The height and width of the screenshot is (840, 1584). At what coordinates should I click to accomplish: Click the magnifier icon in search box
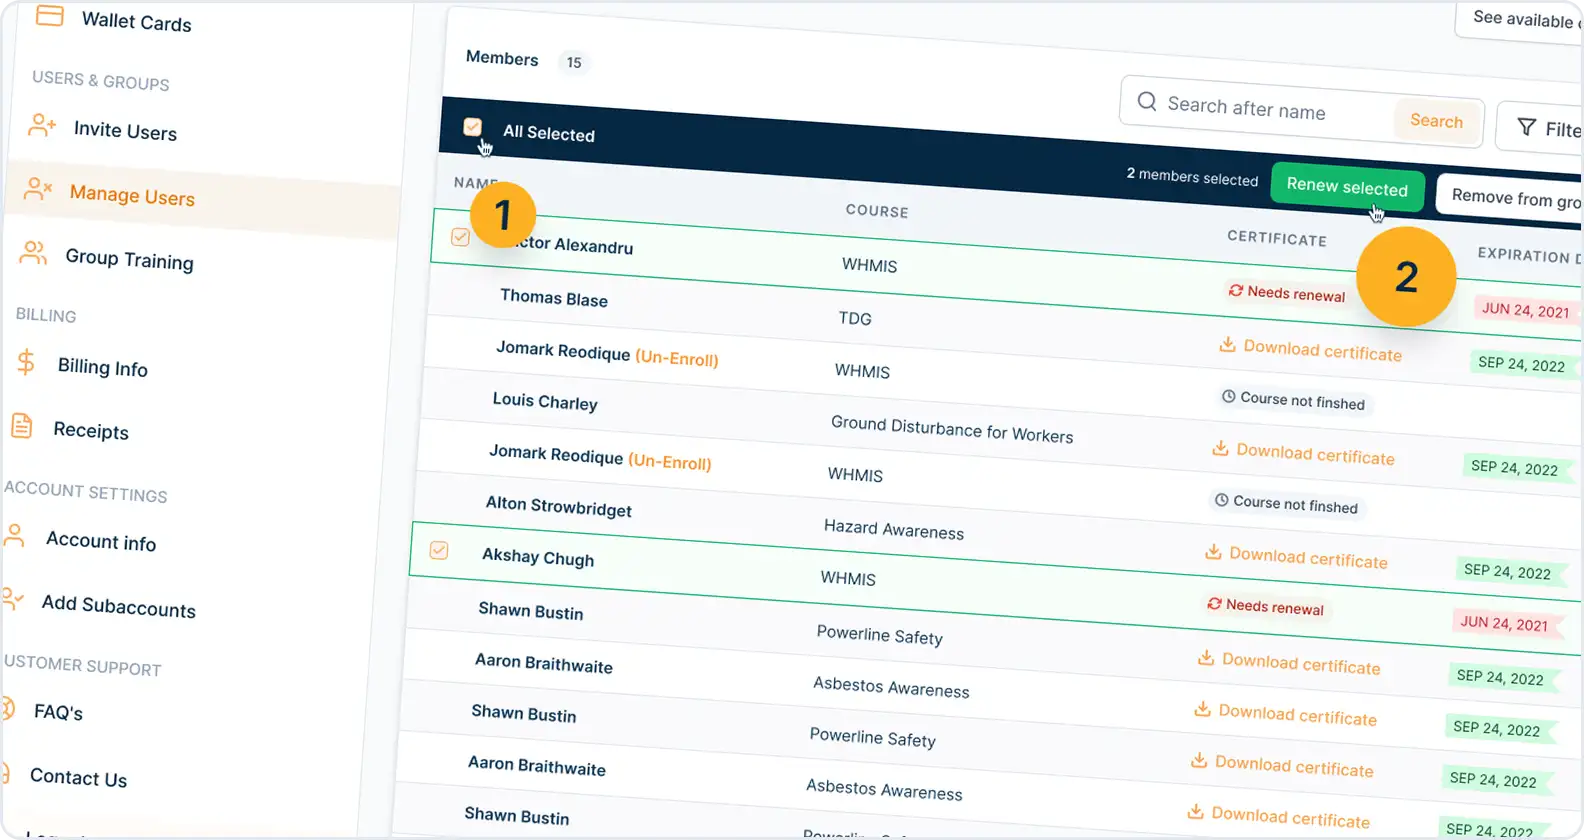(1147, 101)
